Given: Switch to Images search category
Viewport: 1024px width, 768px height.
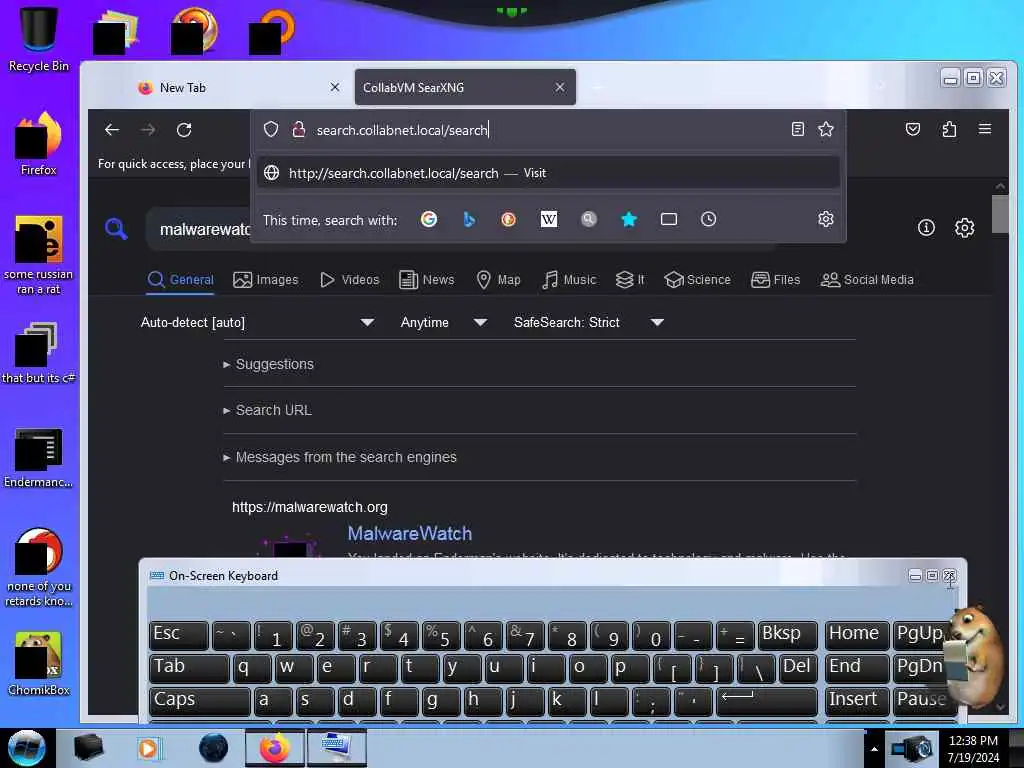Looking at the screenshot, I should (266, 280).
